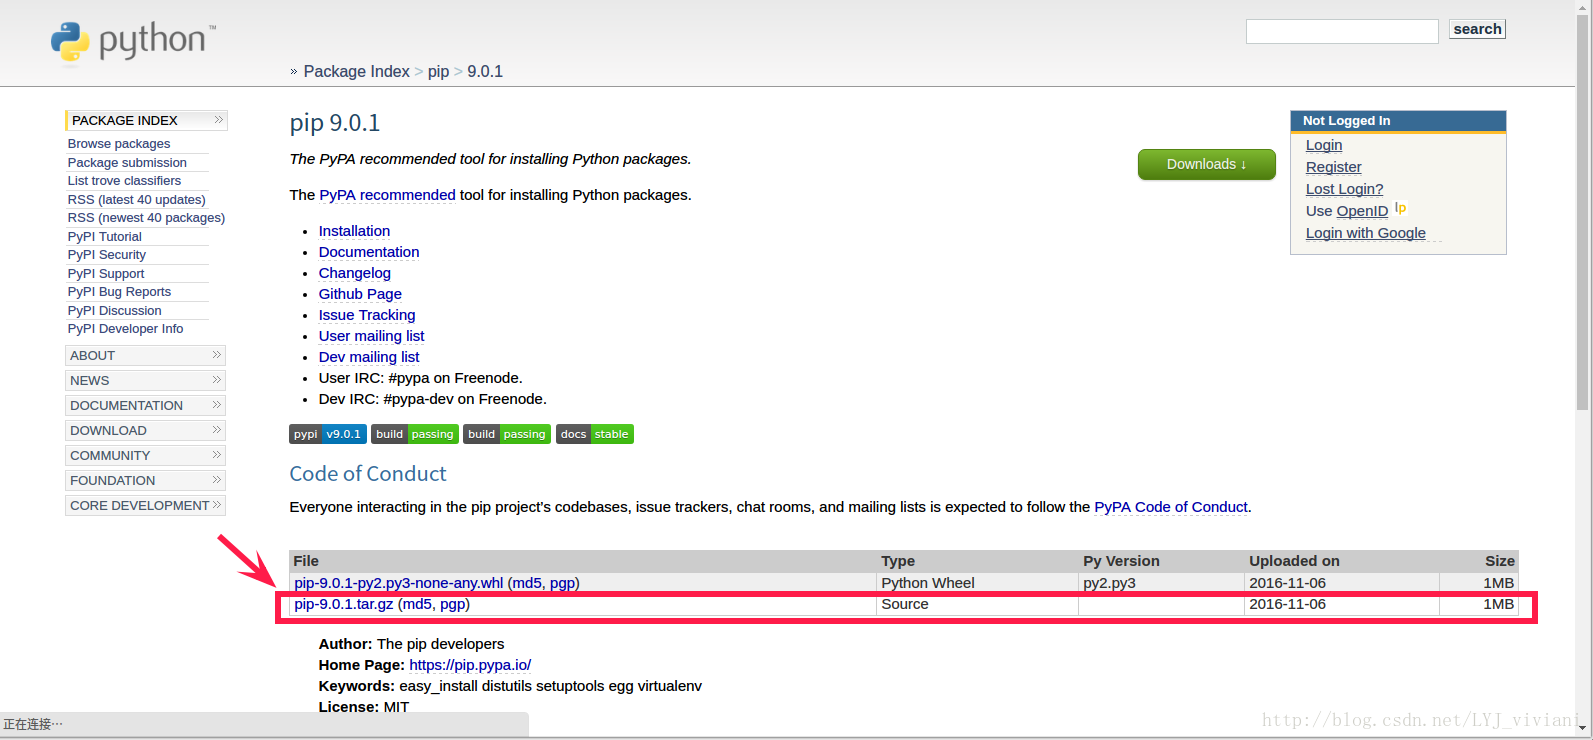The width and height of the screenshot is (1593, 740).
Task: Click the search button
Action: [1477, 29]
